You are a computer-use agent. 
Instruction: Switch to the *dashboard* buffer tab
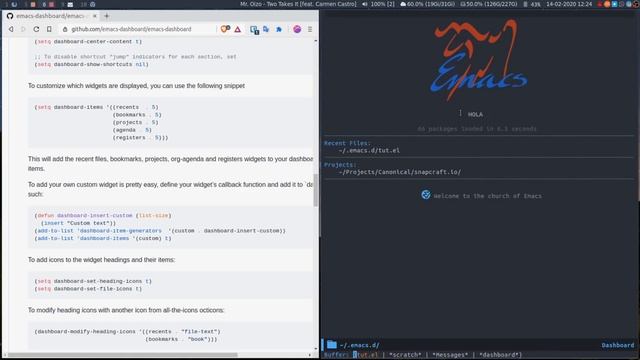(x=499, y=355)
